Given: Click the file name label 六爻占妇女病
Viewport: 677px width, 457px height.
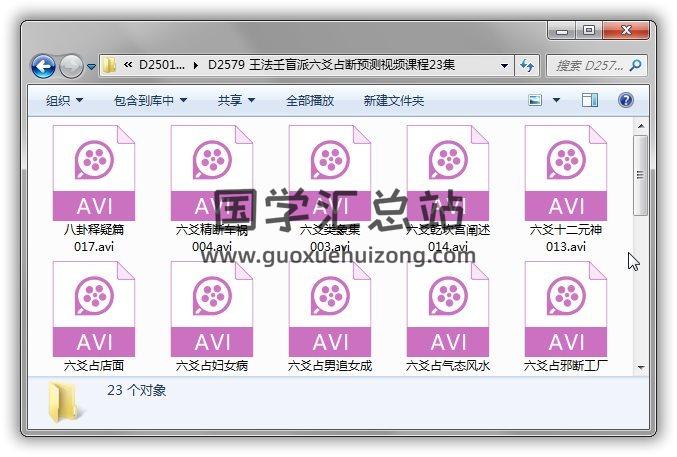Looking at the screenshot, I should 212,366.
